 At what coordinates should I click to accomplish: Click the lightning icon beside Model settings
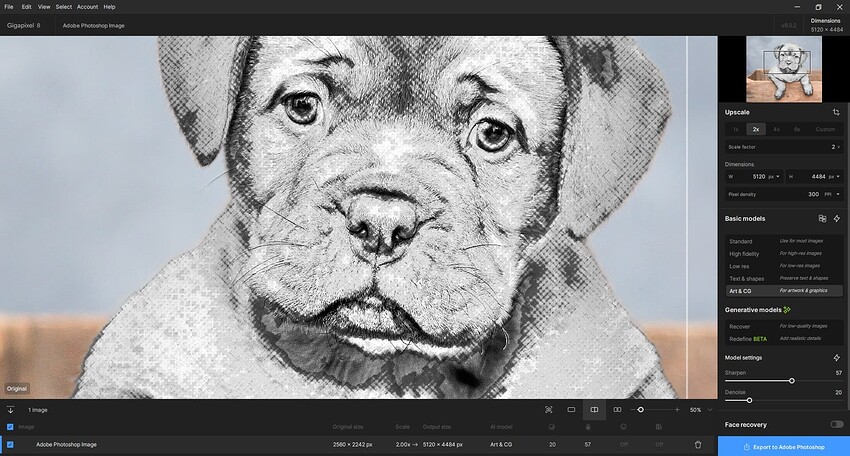click(836, 357)
